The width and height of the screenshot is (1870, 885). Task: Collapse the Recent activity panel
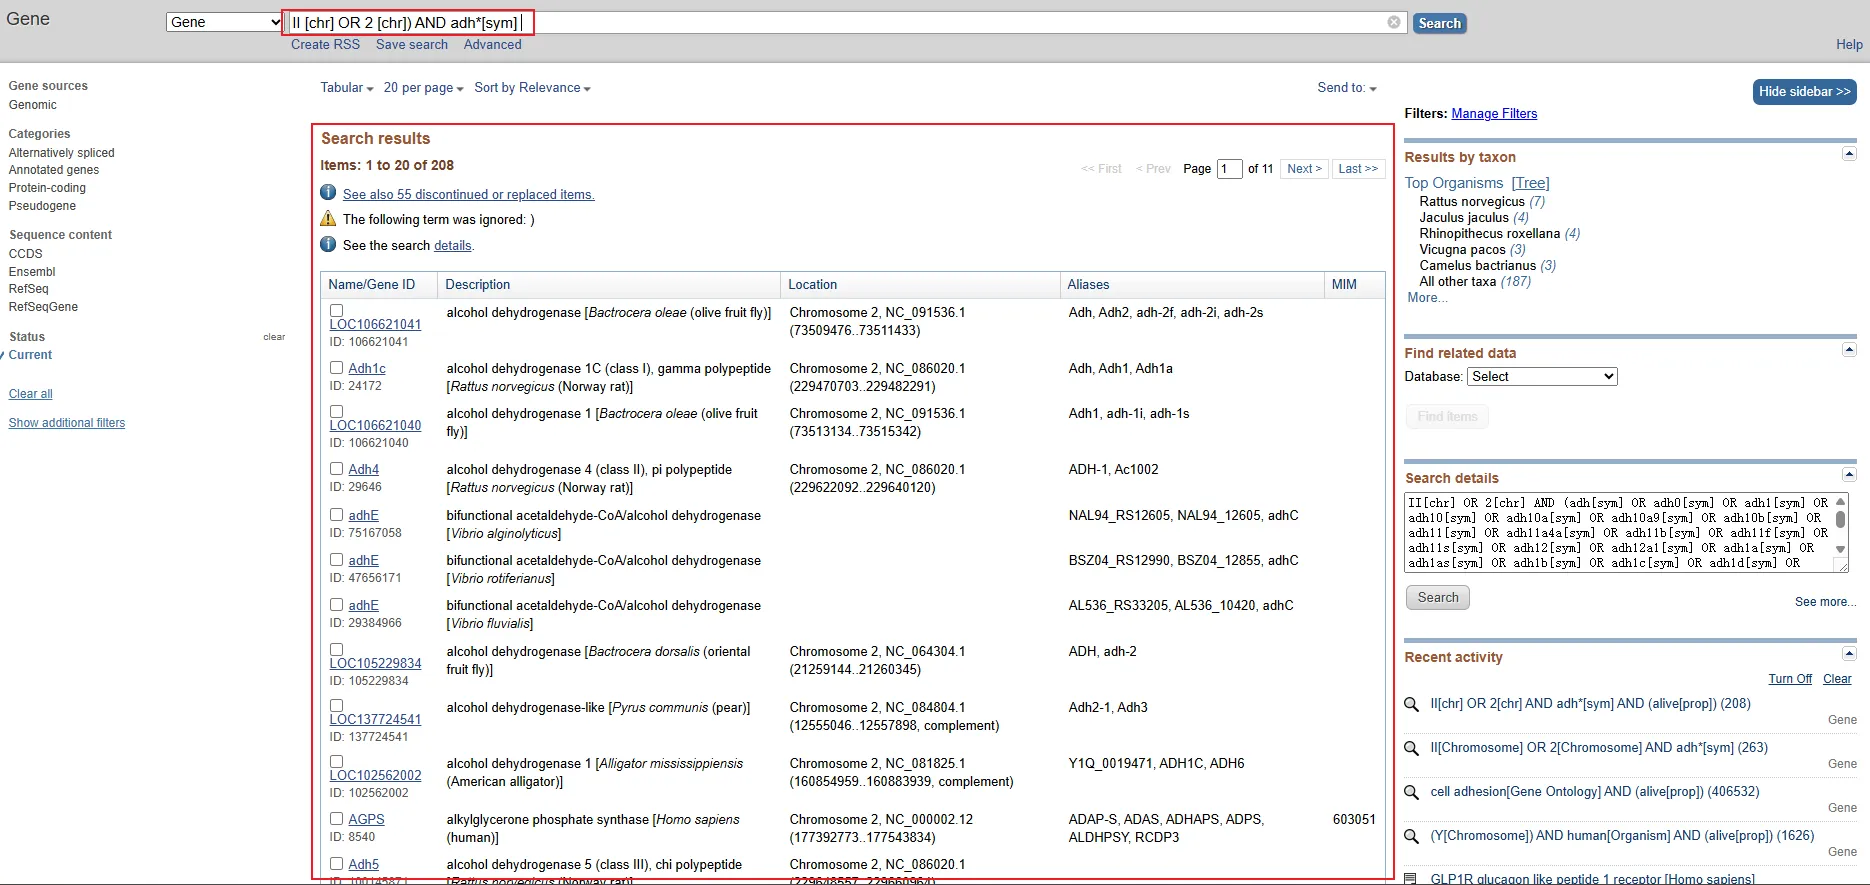point(1849,654)
